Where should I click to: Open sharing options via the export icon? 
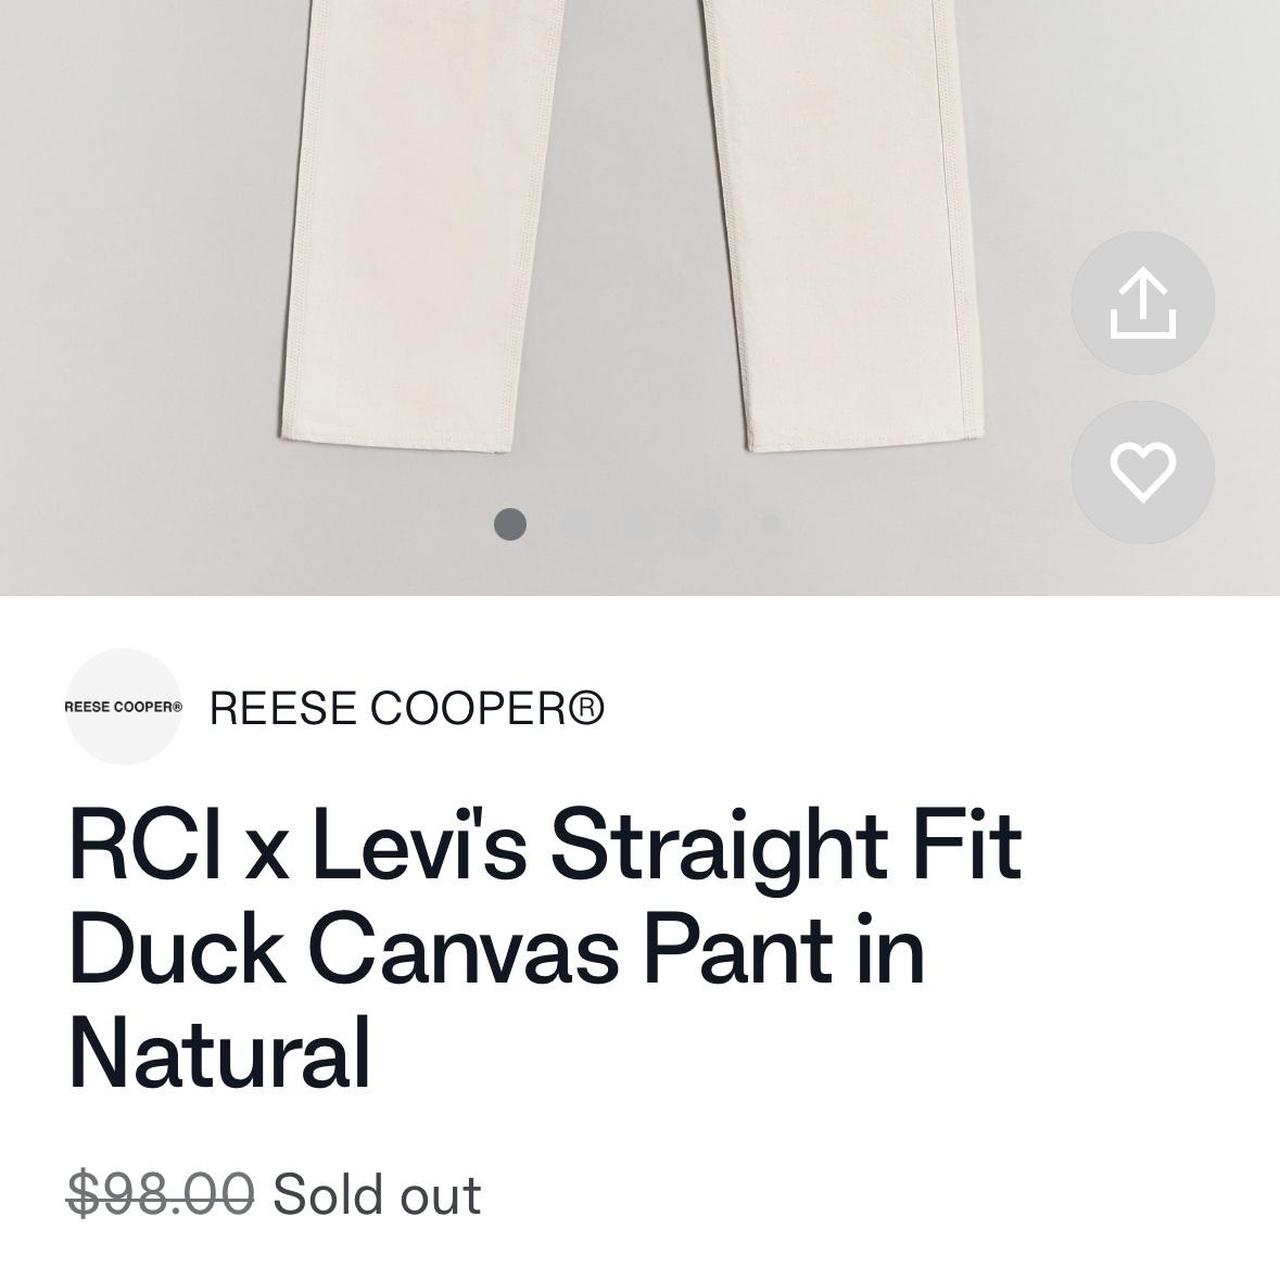[x=1144, y=303]
